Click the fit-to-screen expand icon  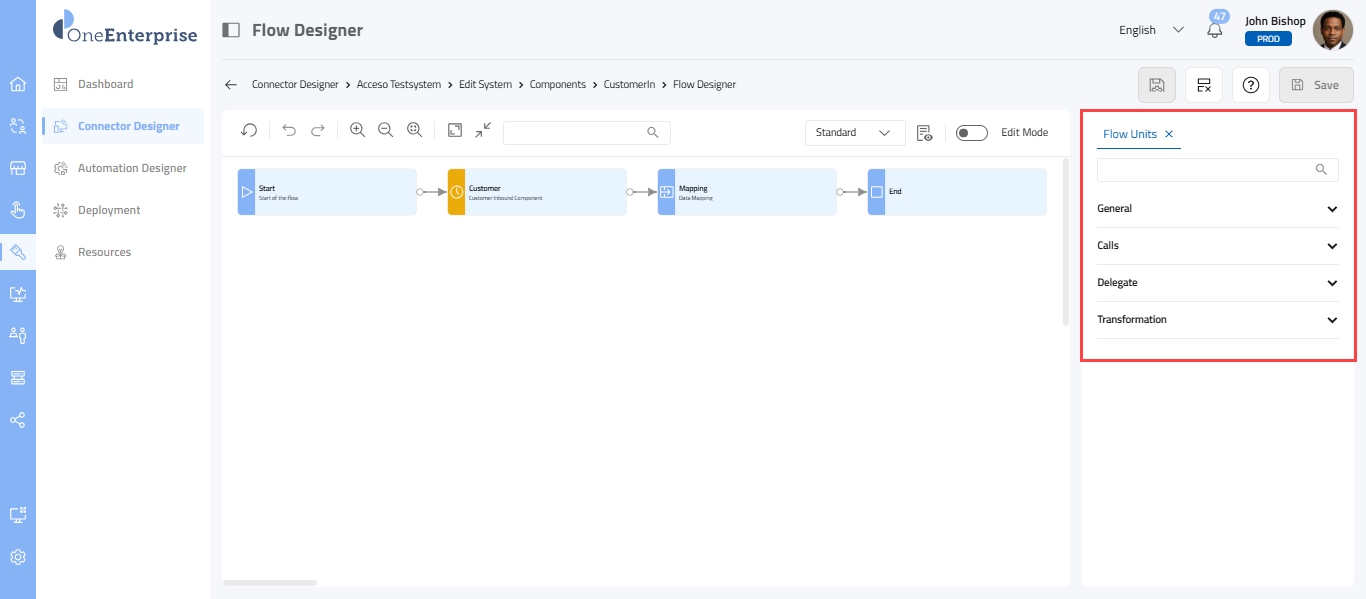pos(455,131)
